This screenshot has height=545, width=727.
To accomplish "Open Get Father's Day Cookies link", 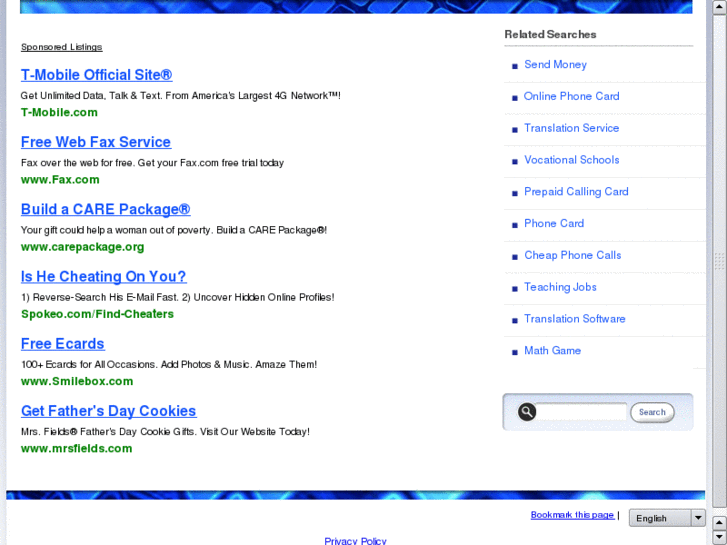I will pyautogui.click(x=108, y=411).
